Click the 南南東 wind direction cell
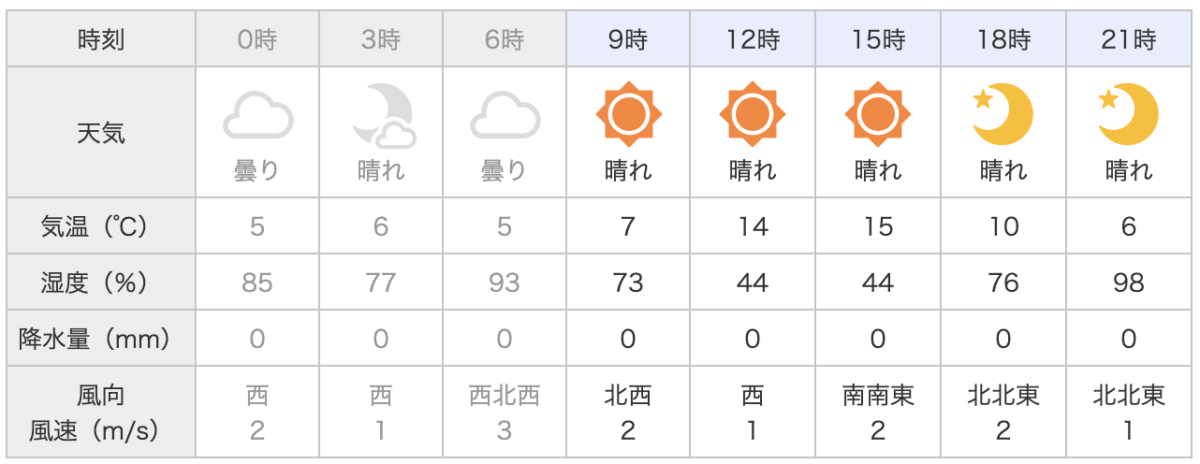1200x464 pixels. (x=877, y=397)
